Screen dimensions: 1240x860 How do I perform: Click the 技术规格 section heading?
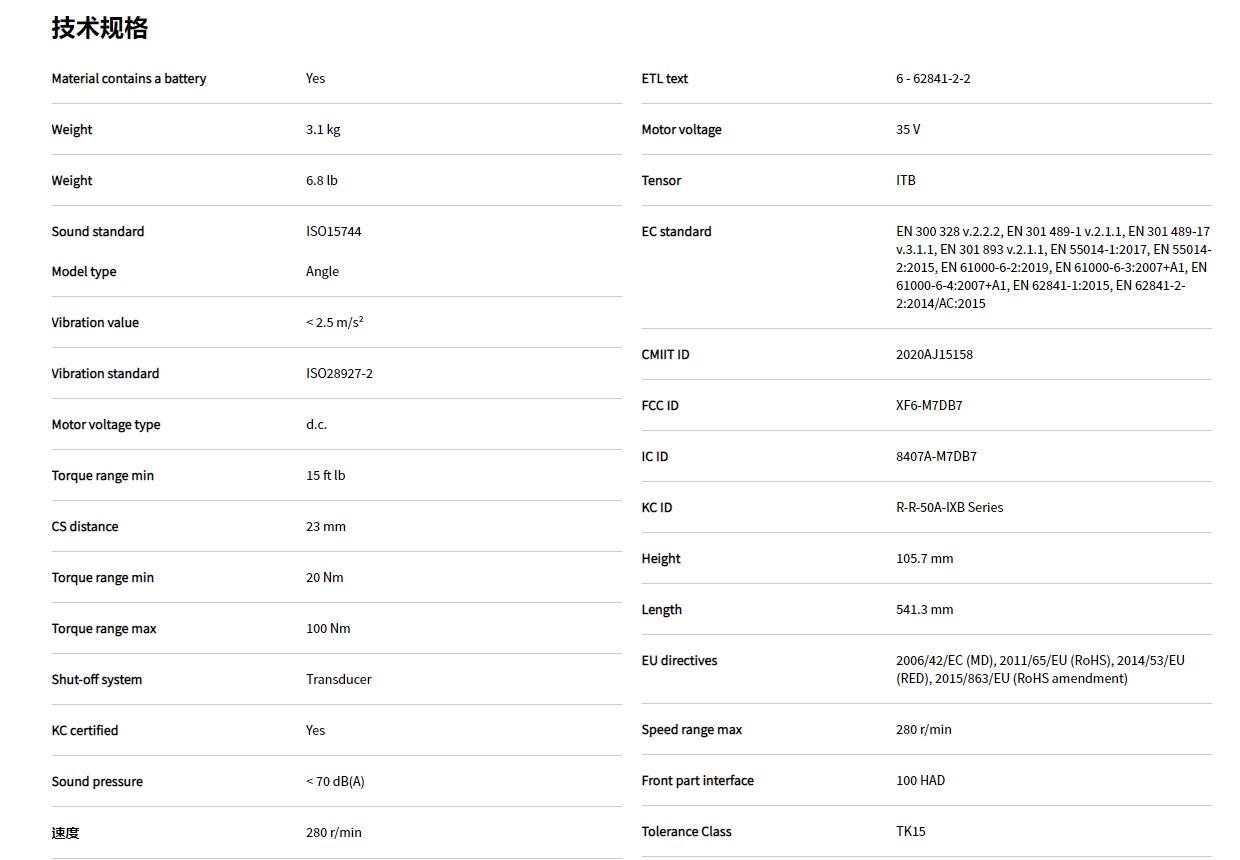(x=100, y=28)
